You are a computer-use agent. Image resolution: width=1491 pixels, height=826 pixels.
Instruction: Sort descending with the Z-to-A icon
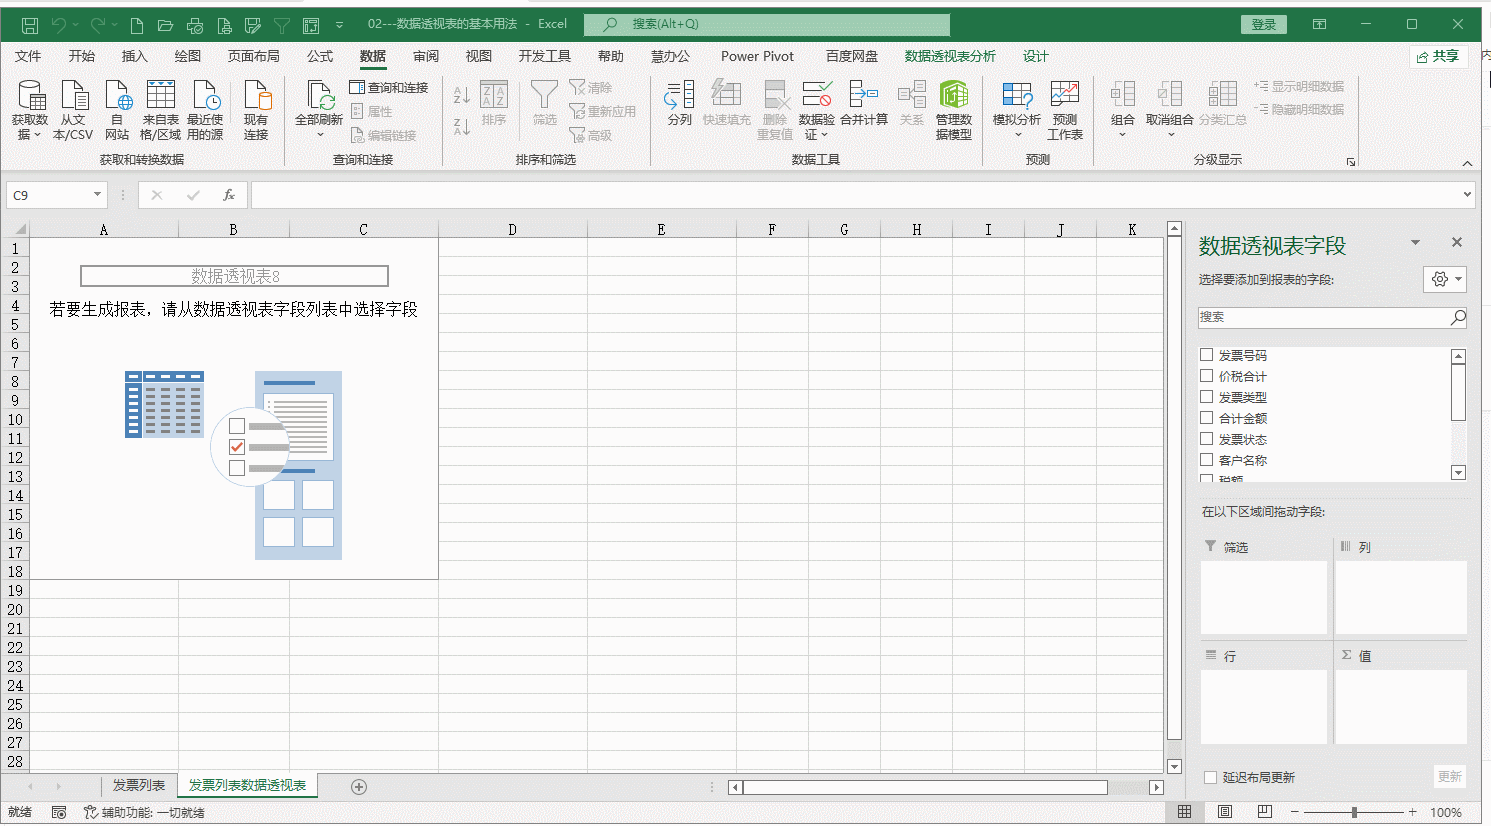(461, 127)
